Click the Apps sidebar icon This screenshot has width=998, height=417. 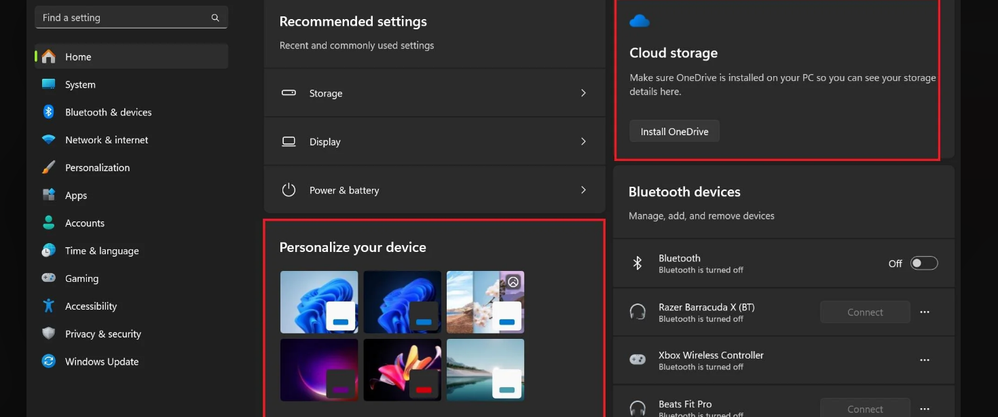[48, 195]
